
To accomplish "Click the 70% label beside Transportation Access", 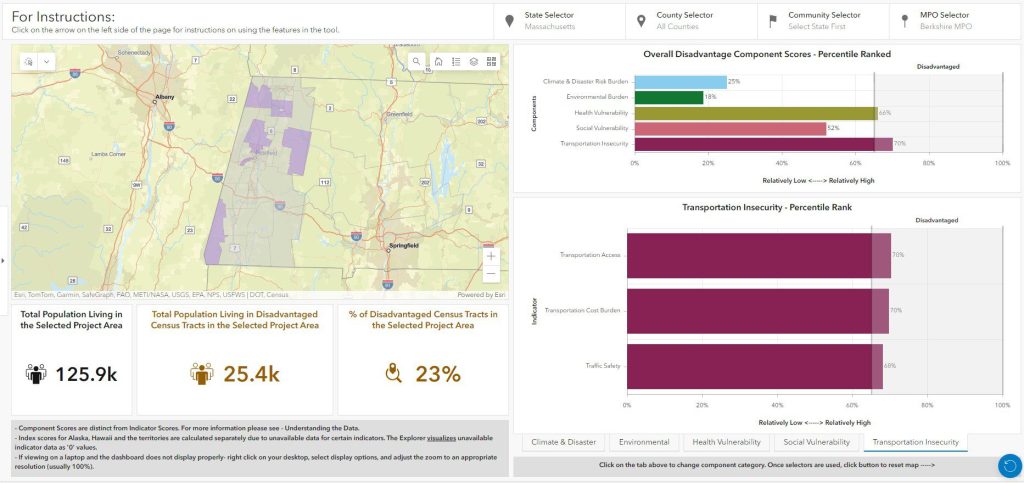I will [898, 255].
